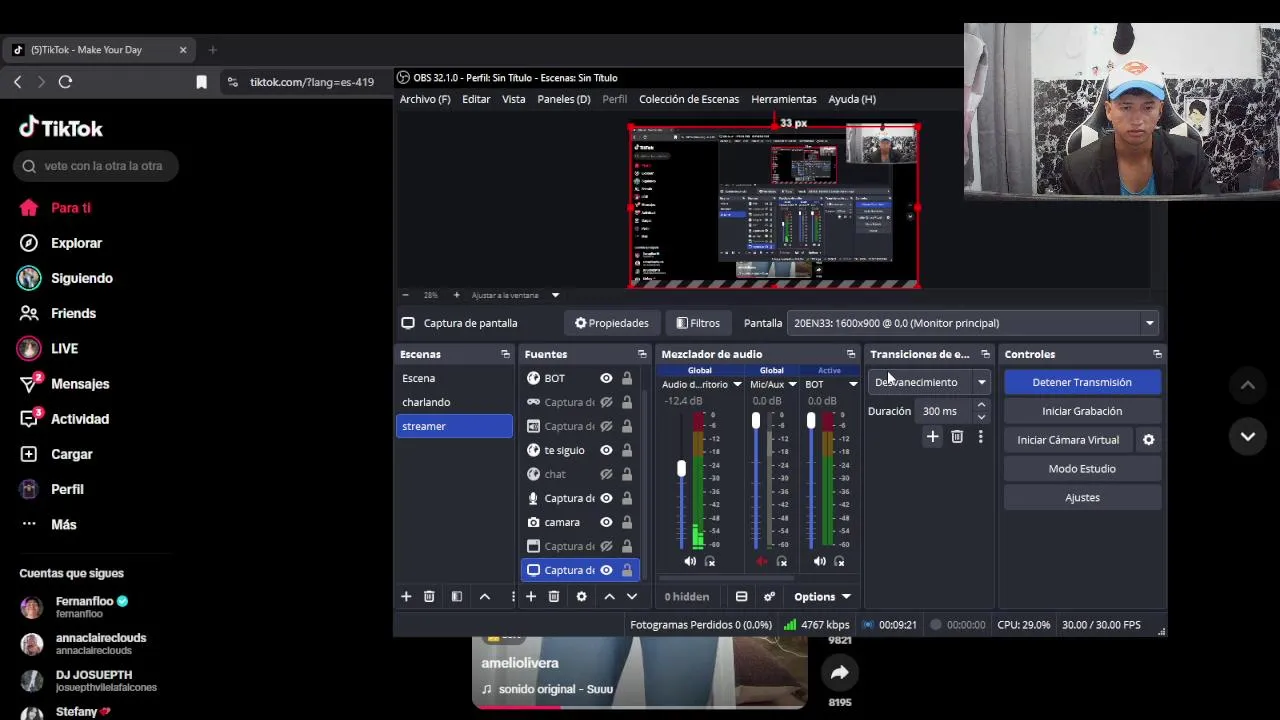Move selected source up in Fuentes
The width and height of the screenshot is (1280, 720).
point(609,596)
